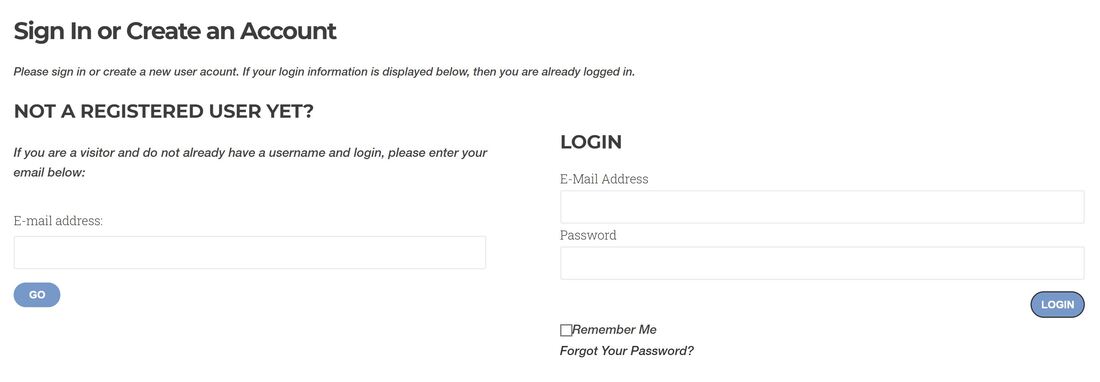Click inside the Password input field
This screenshot has width=1100, height=382.
[x=822, y=263]
